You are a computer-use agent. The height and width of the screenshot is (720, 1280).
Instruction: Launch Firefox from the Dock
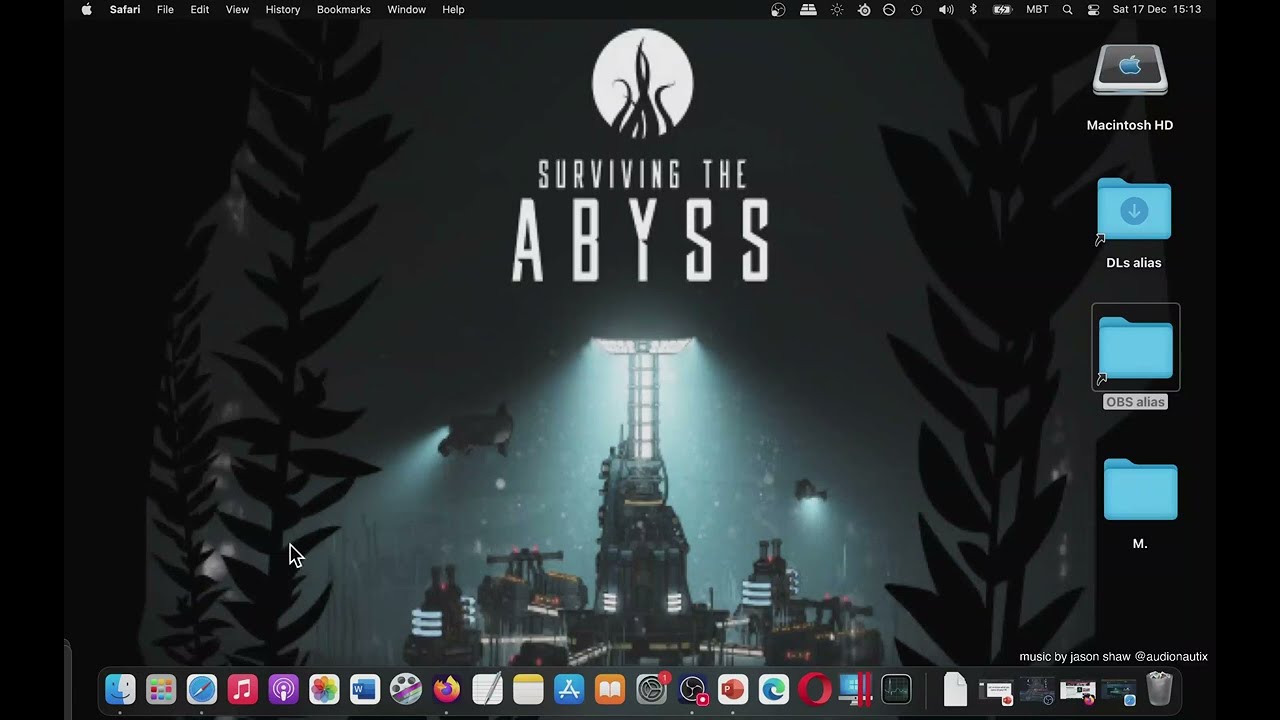[x=447, y=689]
